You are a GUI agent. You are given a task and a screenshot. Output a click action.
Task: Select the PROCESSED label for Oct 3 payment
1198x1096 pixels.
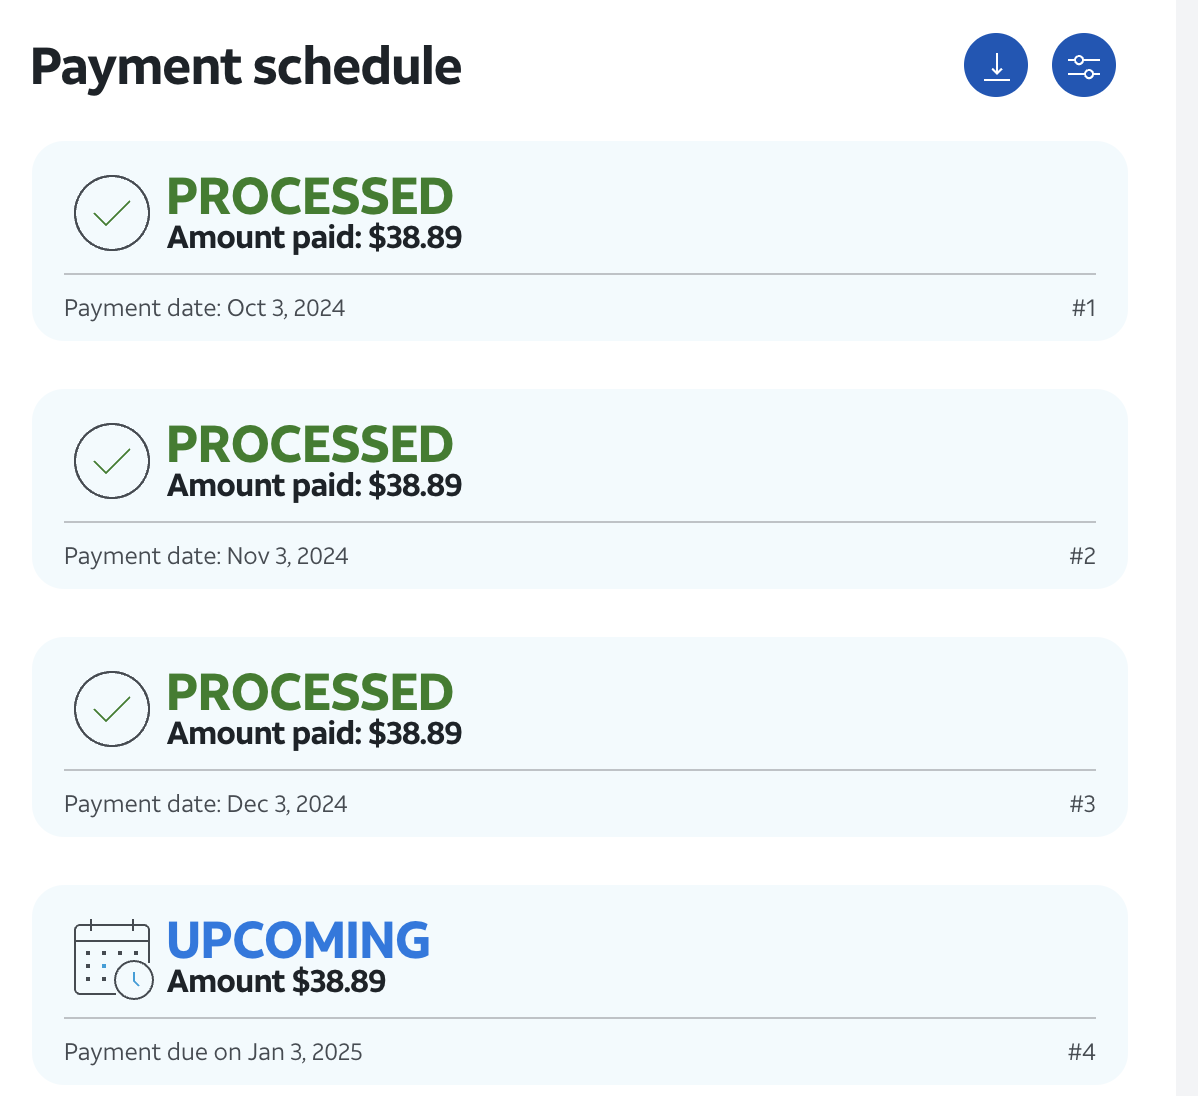tap(310, 197)
